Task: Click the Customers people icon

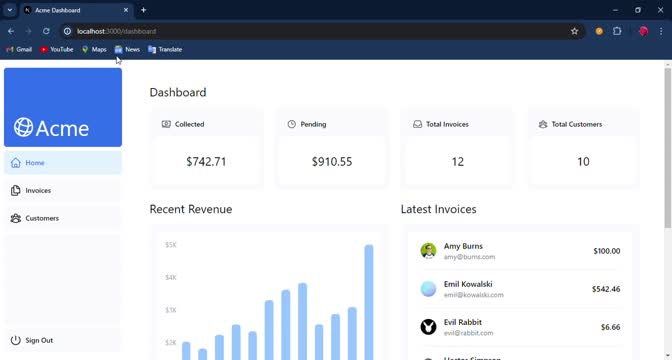Action: 15,218
